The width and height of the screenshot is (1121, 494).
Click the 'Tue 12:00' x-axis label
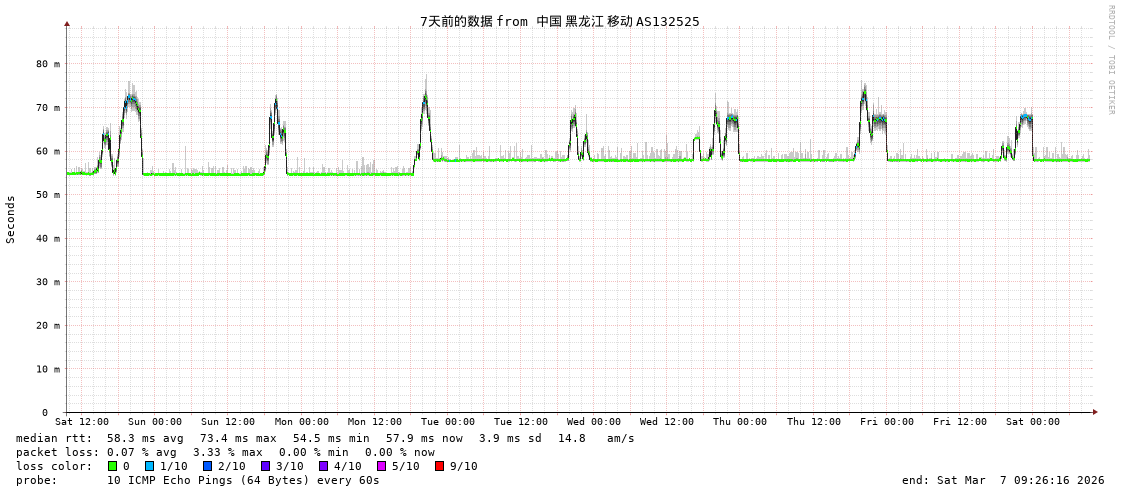[x=520, y=422]
